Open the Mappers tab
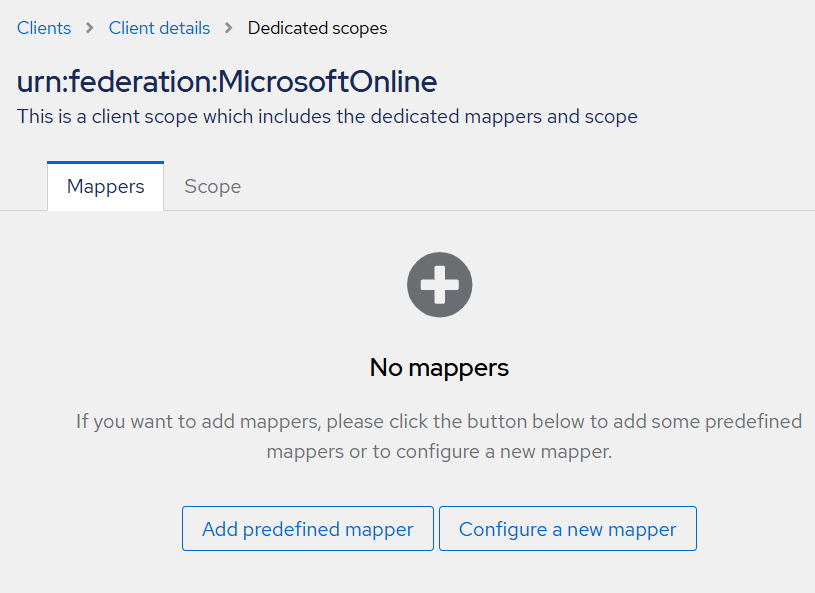This screenshot has width=815, height=593. click(105, 187)
